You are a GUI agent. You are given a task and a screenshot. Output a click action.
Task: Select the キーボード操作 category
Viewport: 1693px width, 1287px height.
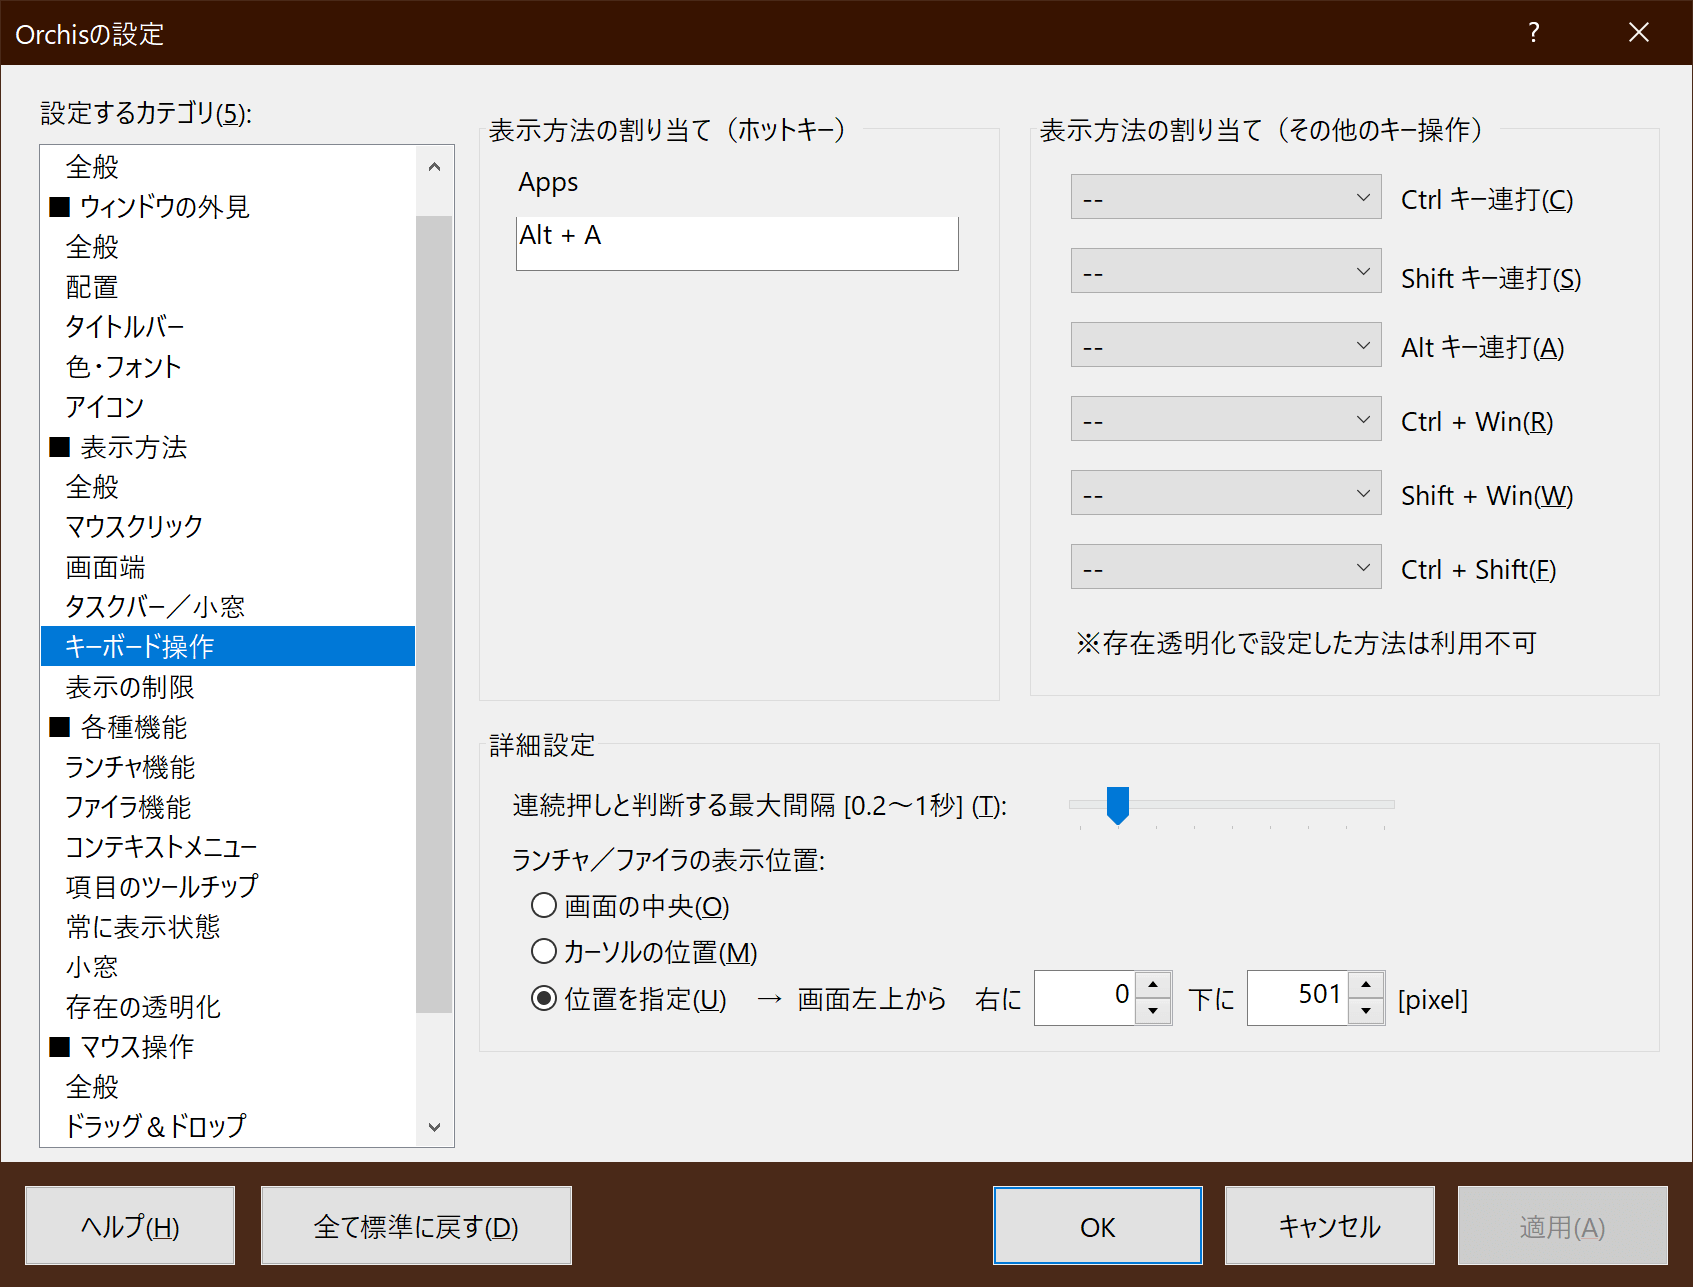(x=228, y=646)
